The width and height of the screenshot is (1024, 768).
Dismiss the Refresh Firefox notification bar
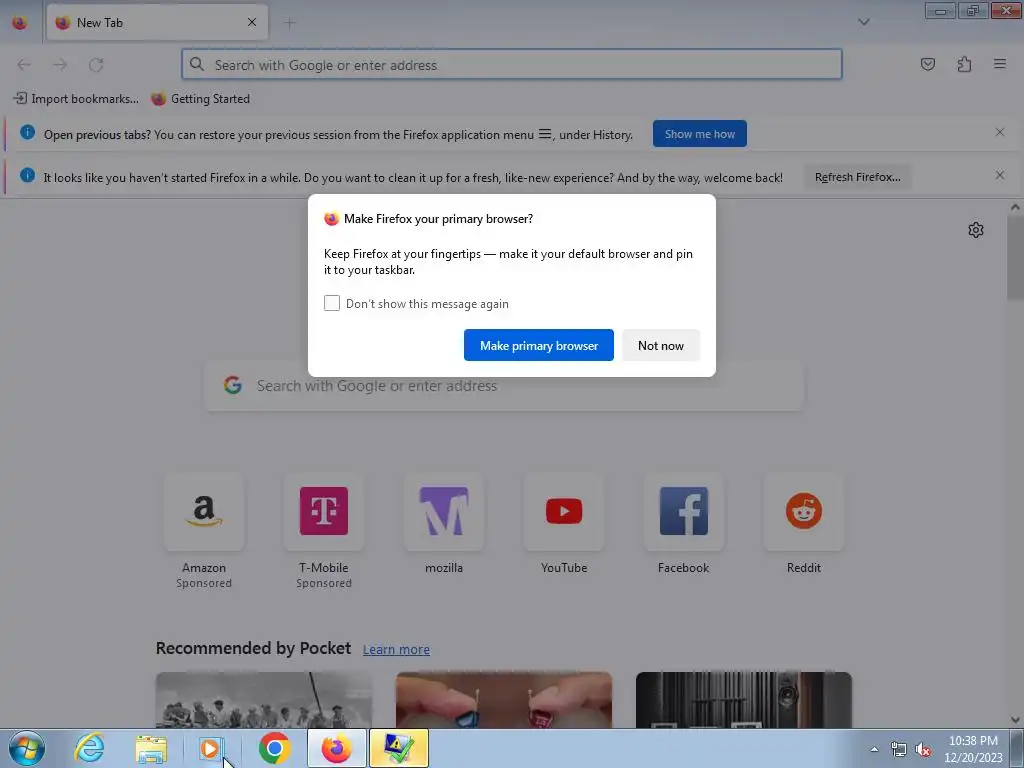tap(1000, 176)
